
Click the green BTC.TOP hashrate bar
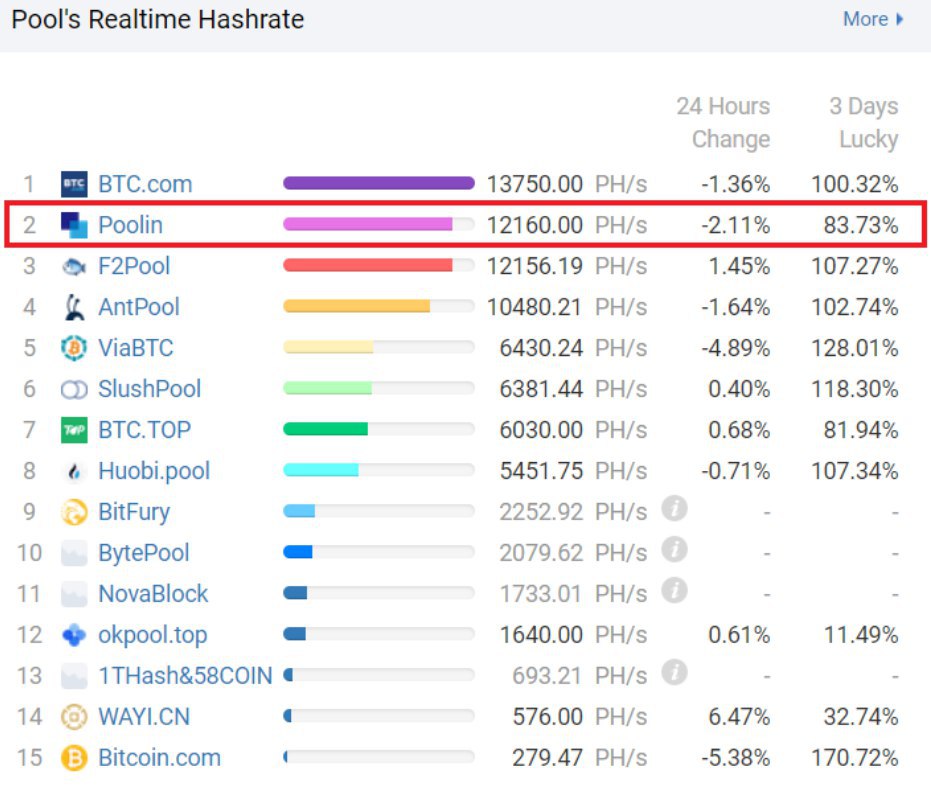[x=325, y=429]
